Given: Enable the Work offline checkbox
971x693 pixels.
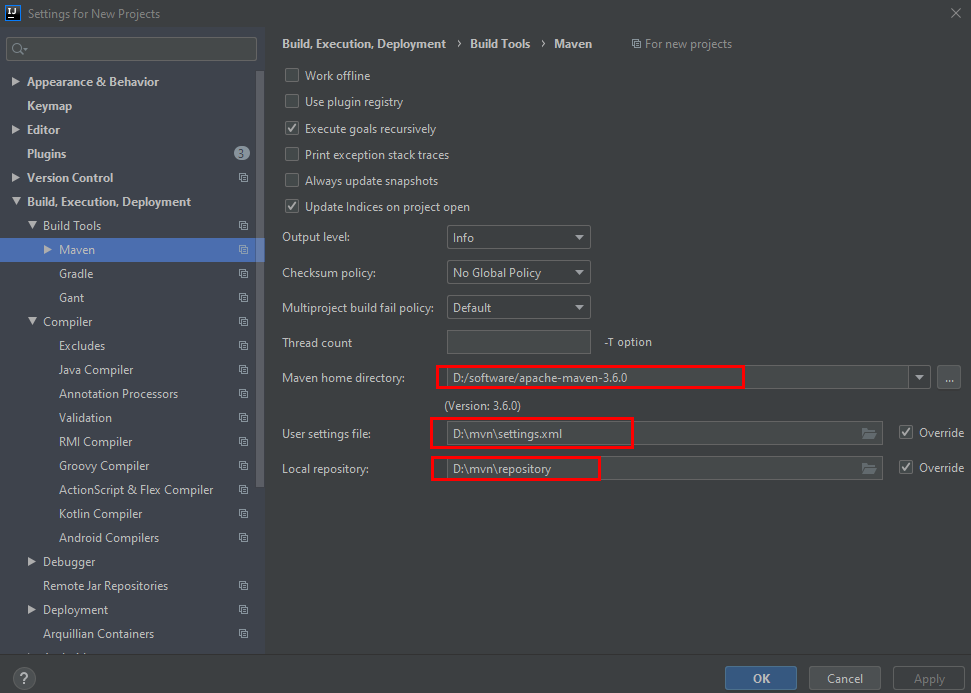Looking at the screenshot, I should (292, 76).
